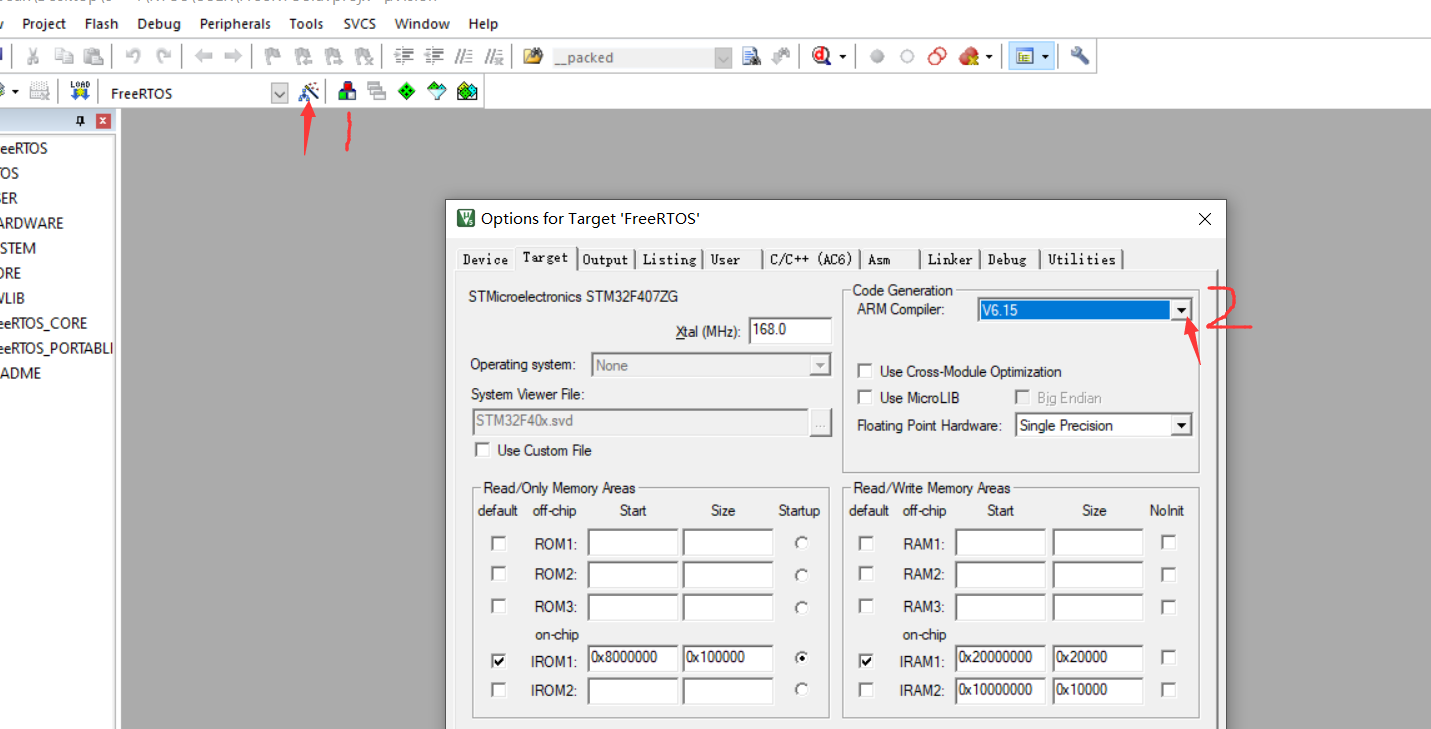Screen dimensions: 1431x729
Task: Check Use Cross-Module Optimization
Action: [865, 370]
